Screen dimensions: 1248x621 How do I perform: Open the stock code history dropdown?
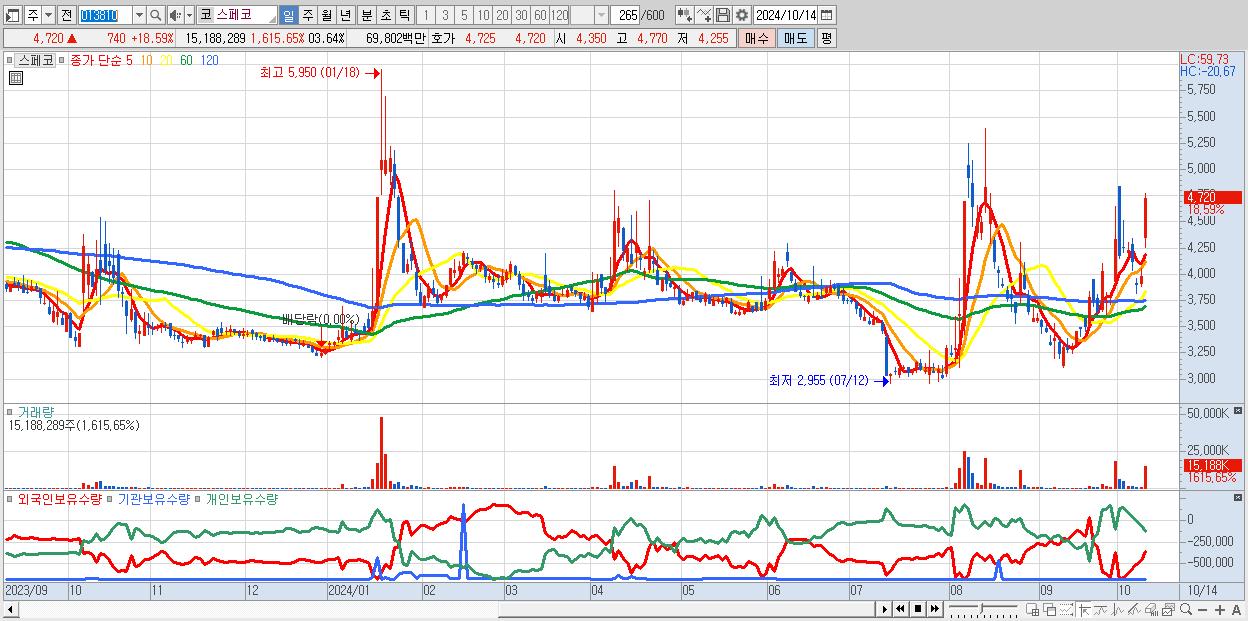tap(139, 15)
